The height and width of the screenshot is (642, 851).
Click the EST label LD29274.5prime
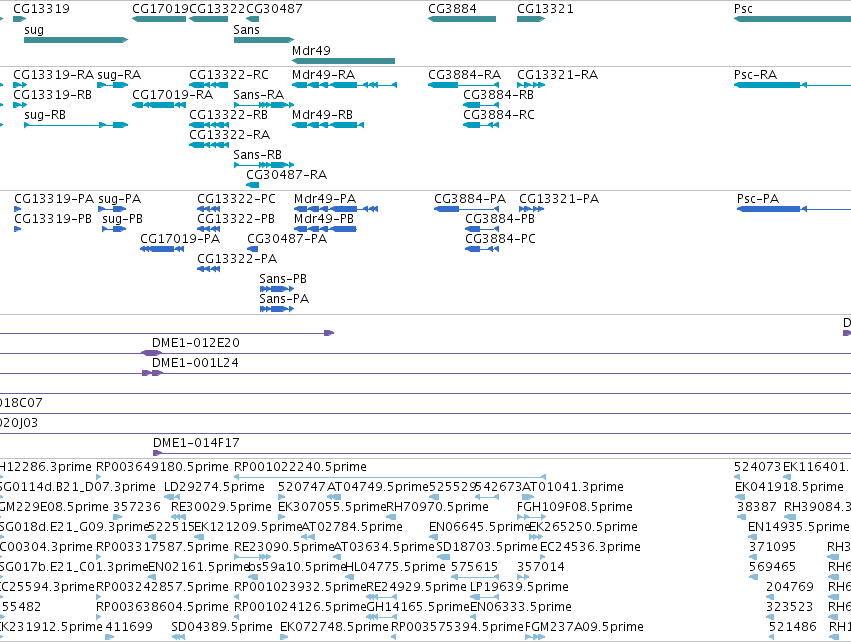pos(214,487)
